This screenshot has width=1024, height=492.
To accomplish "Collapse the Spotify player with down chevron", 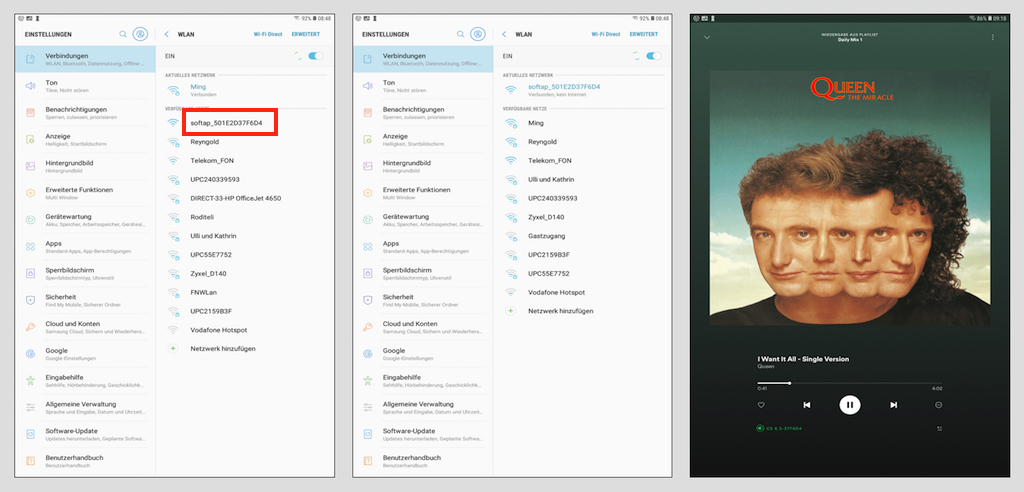I will coord(707,37).
